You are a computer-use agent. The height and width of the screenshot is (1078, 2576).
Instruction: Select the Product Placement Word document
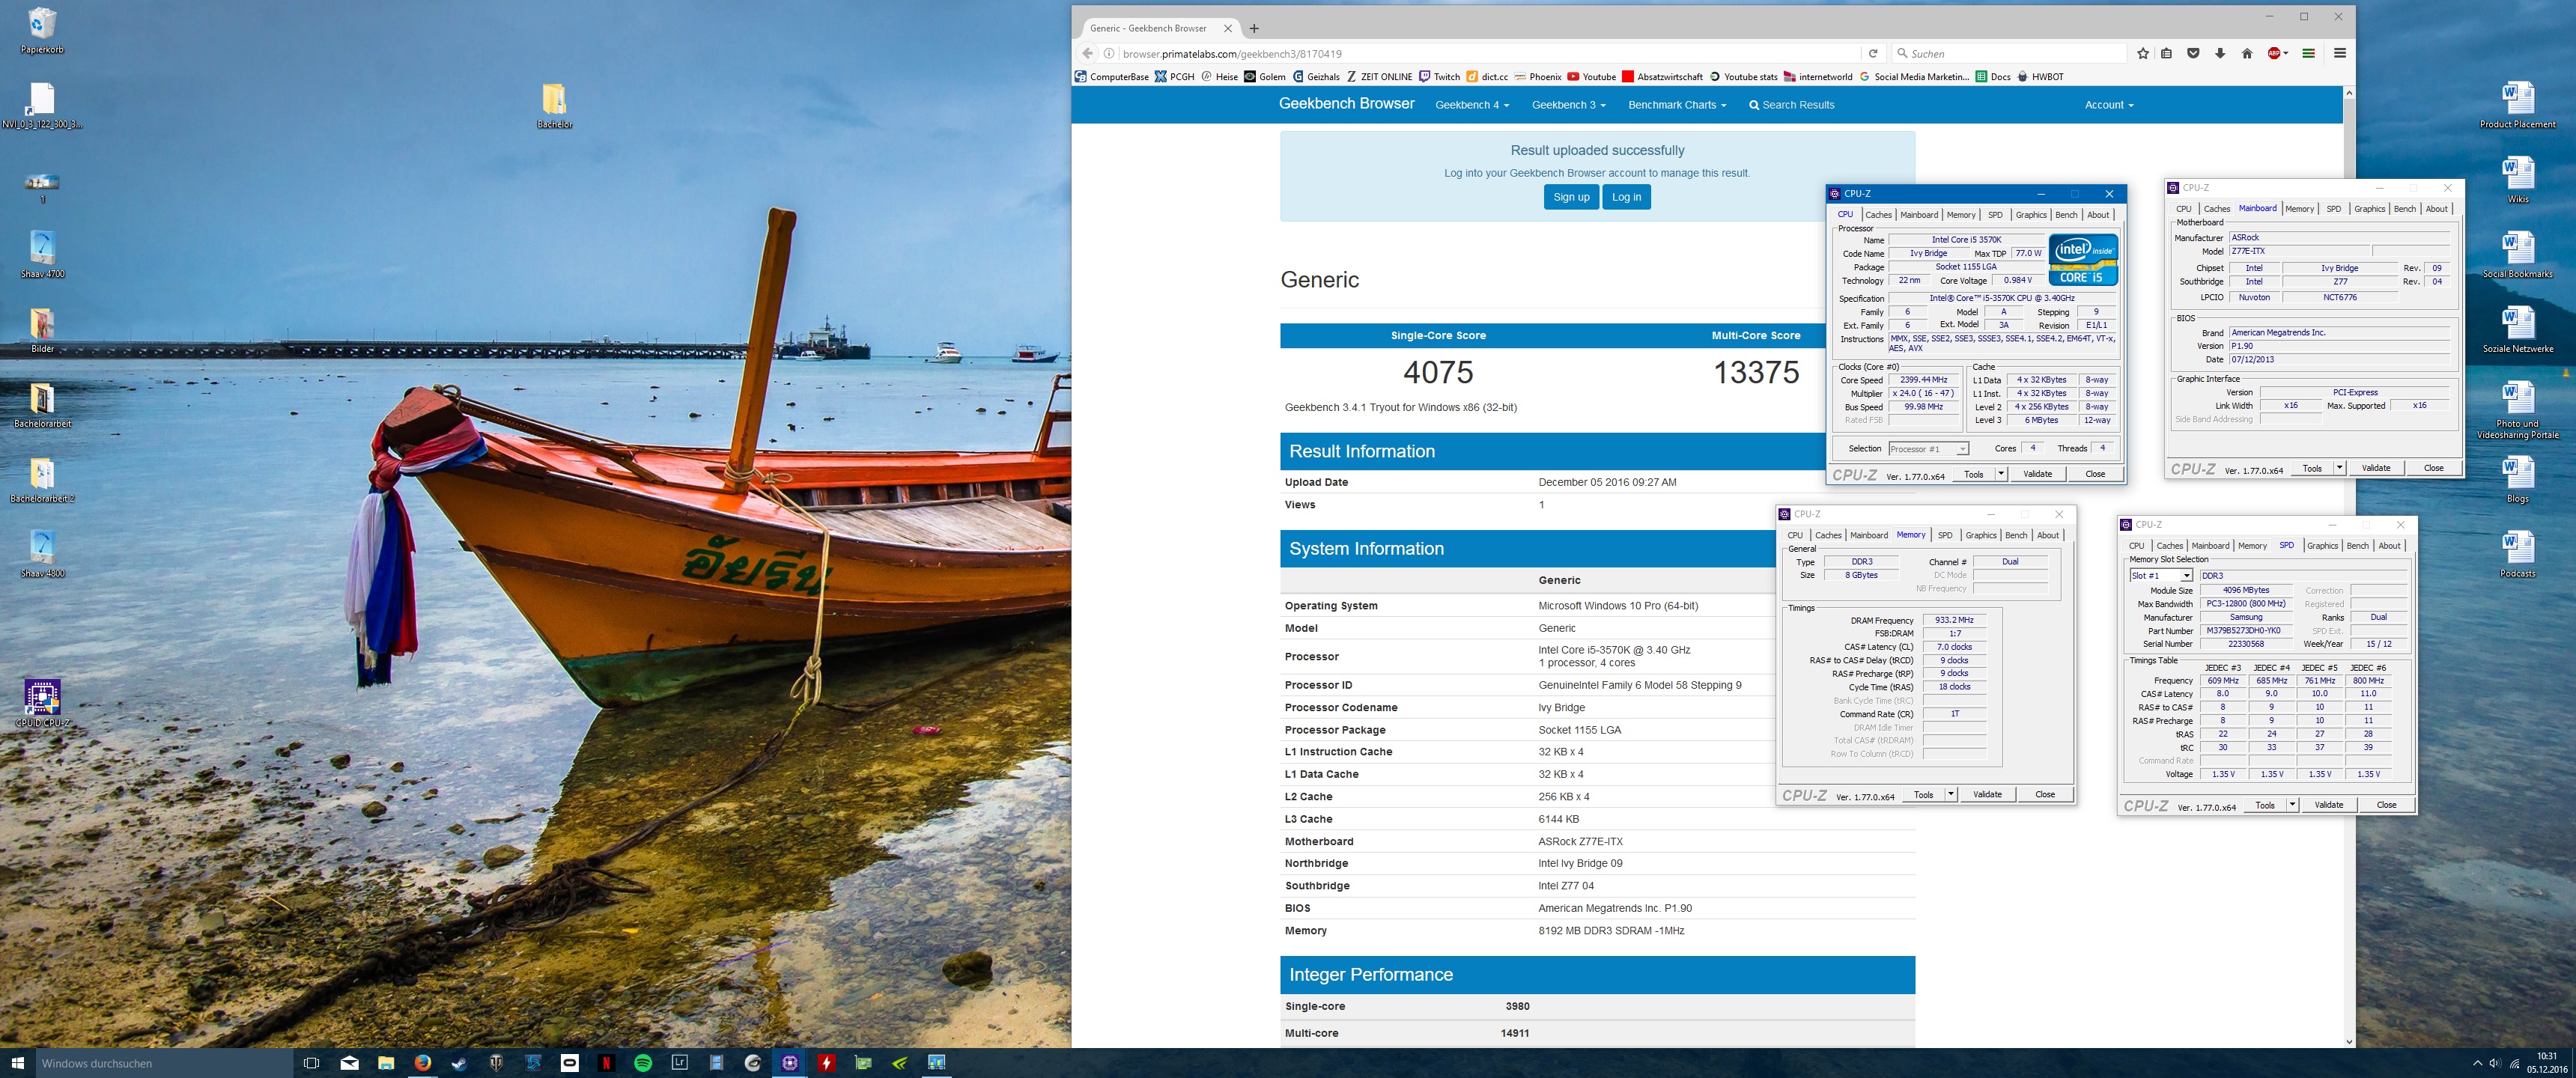(2517, 105)
